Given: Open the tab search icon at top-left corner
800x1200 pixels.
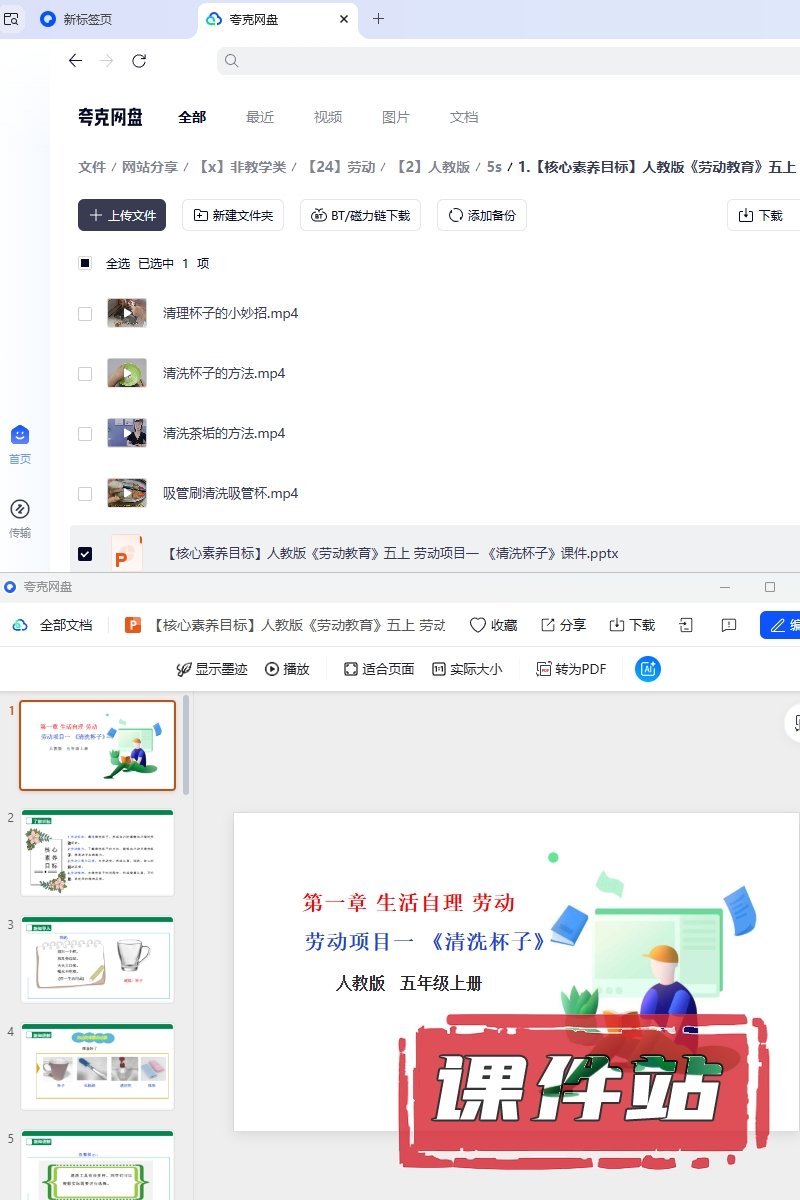Looking at the screenshot, I should click(x=12, y=19).
